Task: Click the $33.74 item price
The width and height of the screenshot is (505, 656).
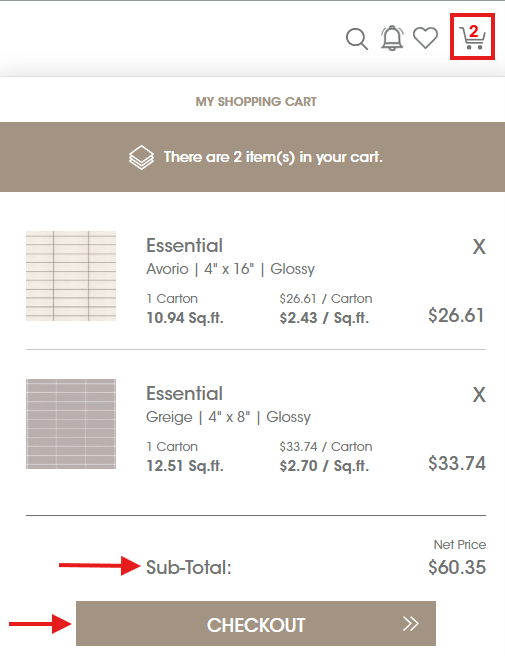Action: tap(457, 464)
